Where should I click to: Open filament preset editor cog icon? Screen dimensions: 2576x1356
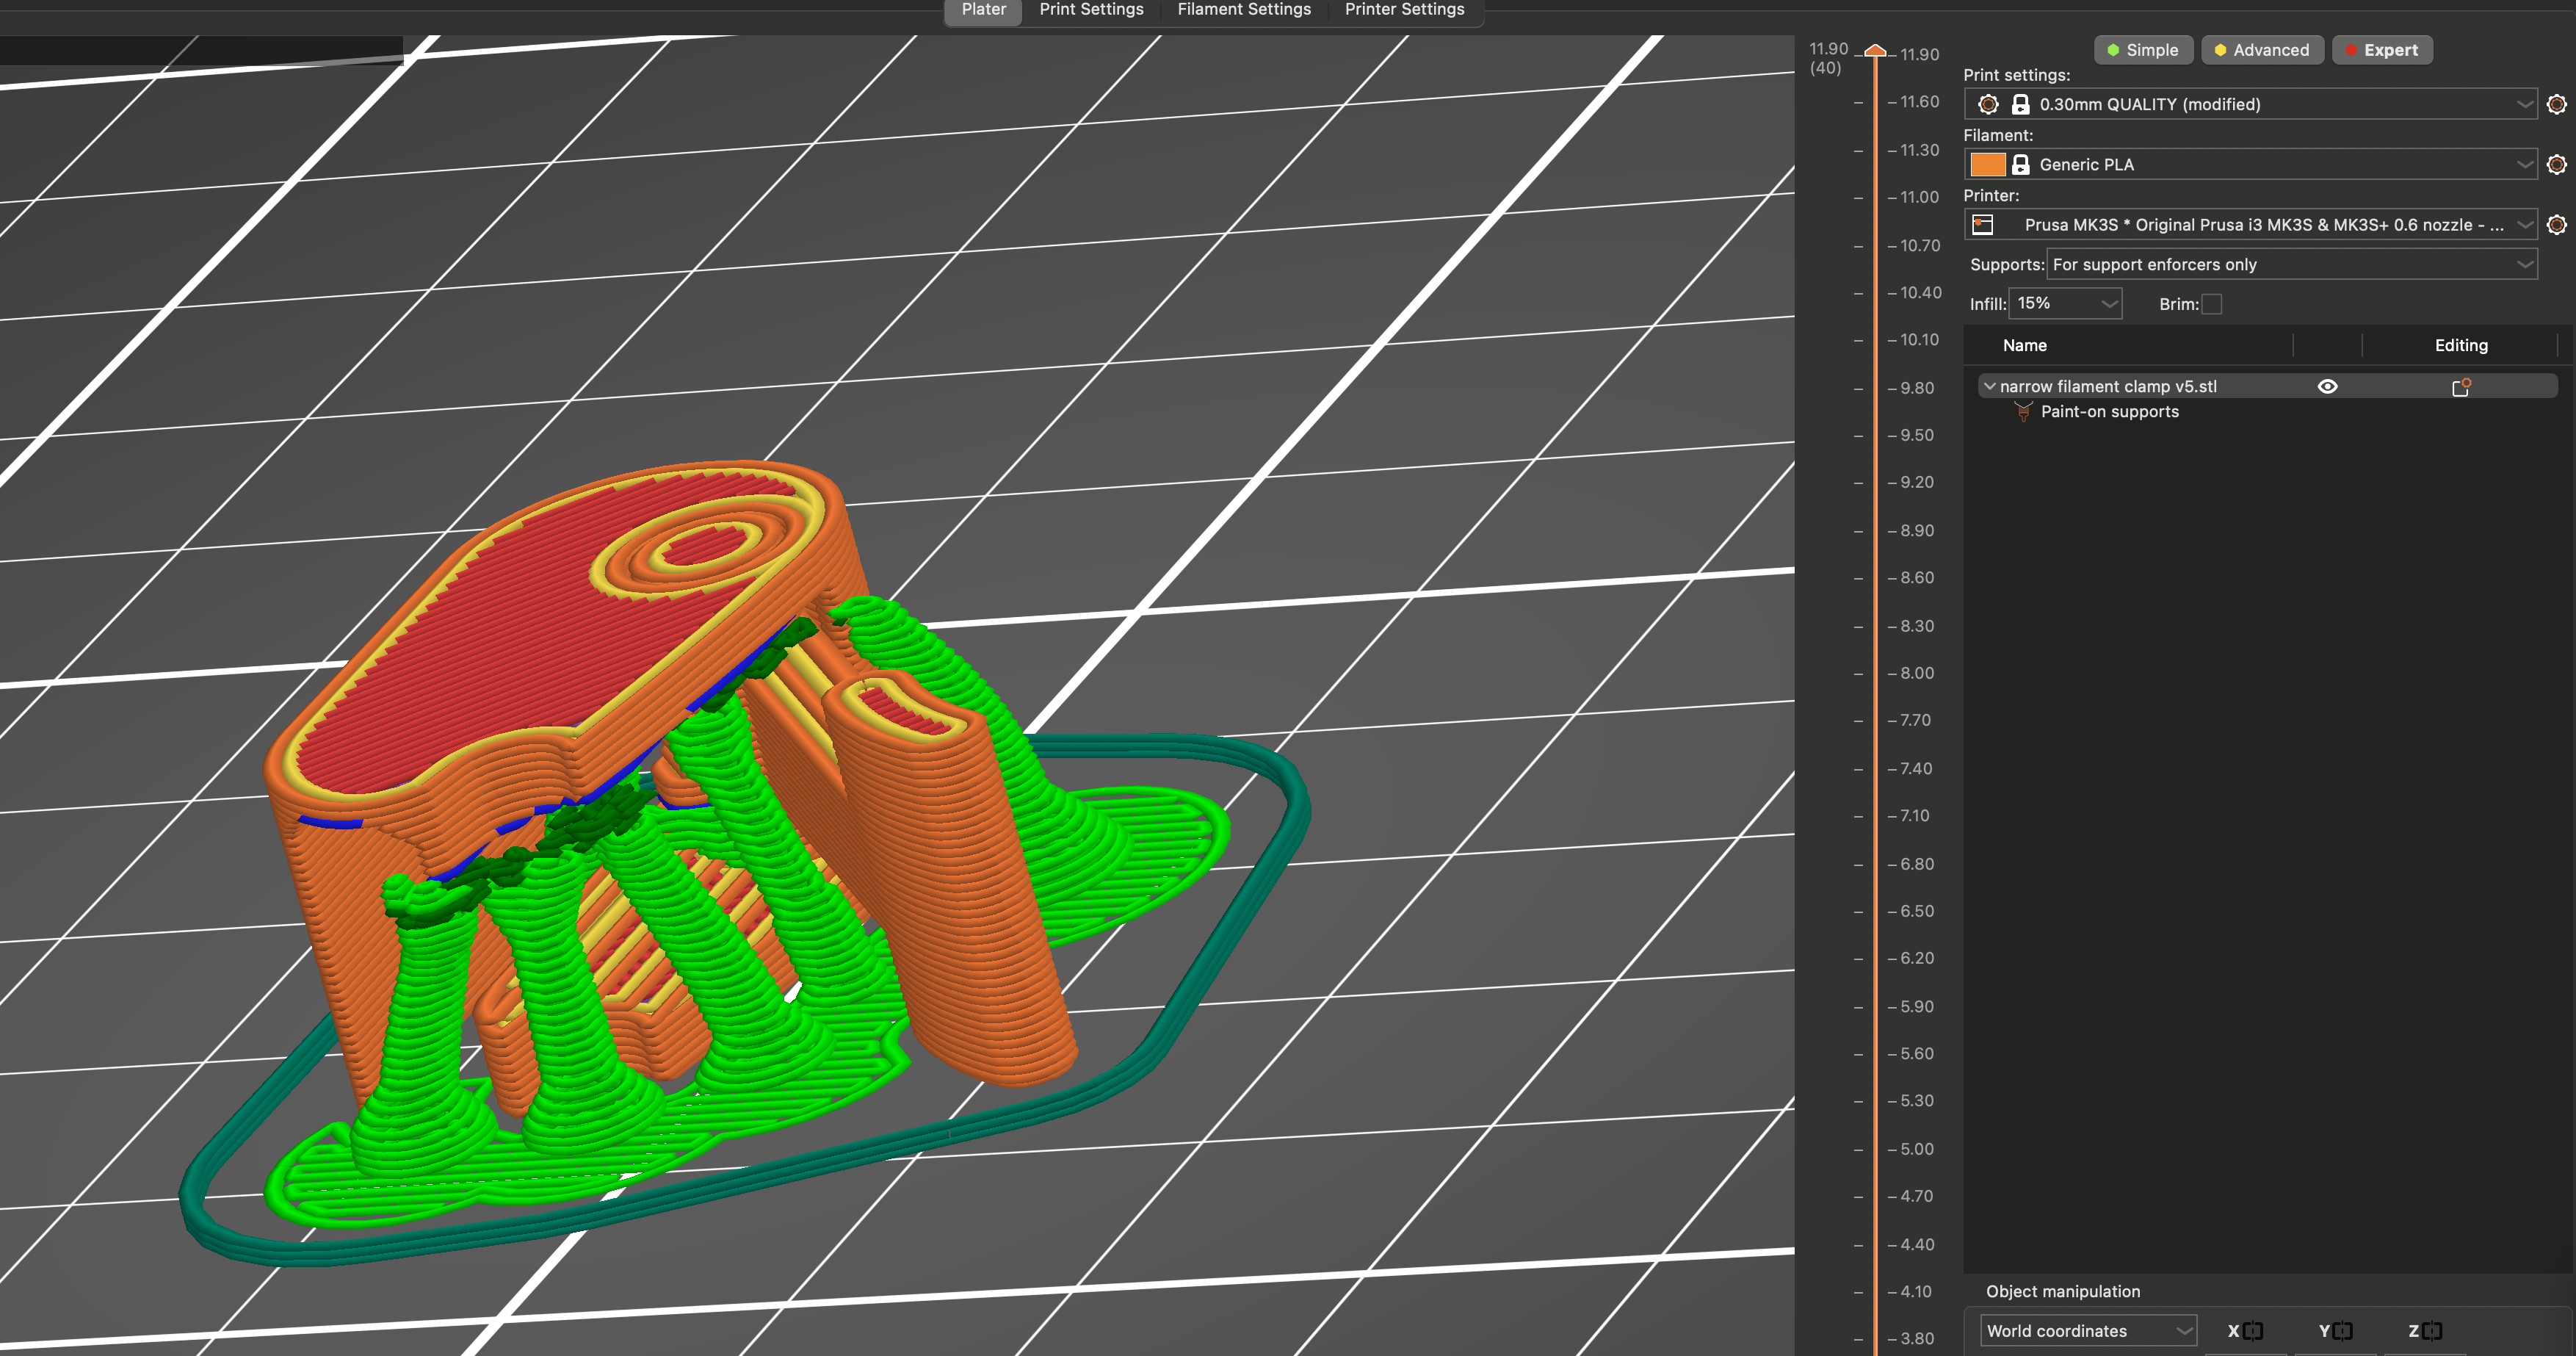(x=2556, y=164)
